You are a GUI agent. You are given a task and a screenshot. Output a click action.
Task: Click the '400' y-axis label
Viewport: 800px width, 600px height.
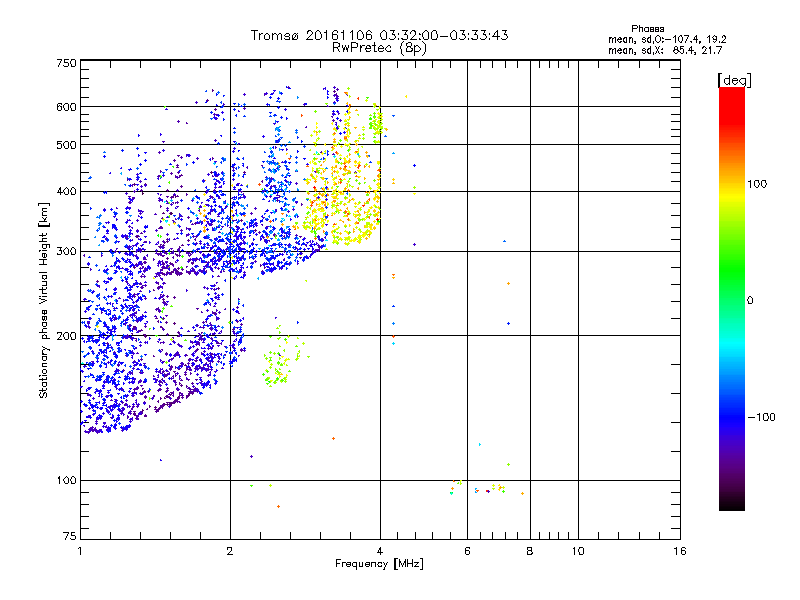point(66,191)
